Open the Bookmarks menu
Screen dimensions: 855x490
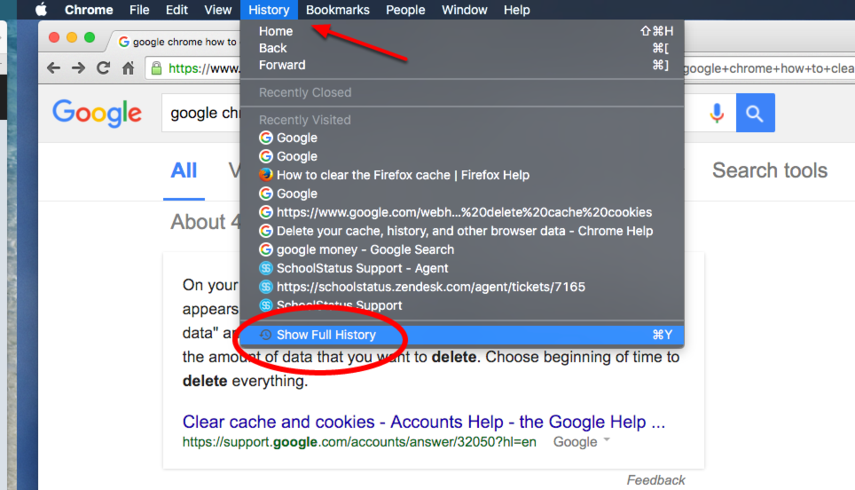tap(338, 10)
